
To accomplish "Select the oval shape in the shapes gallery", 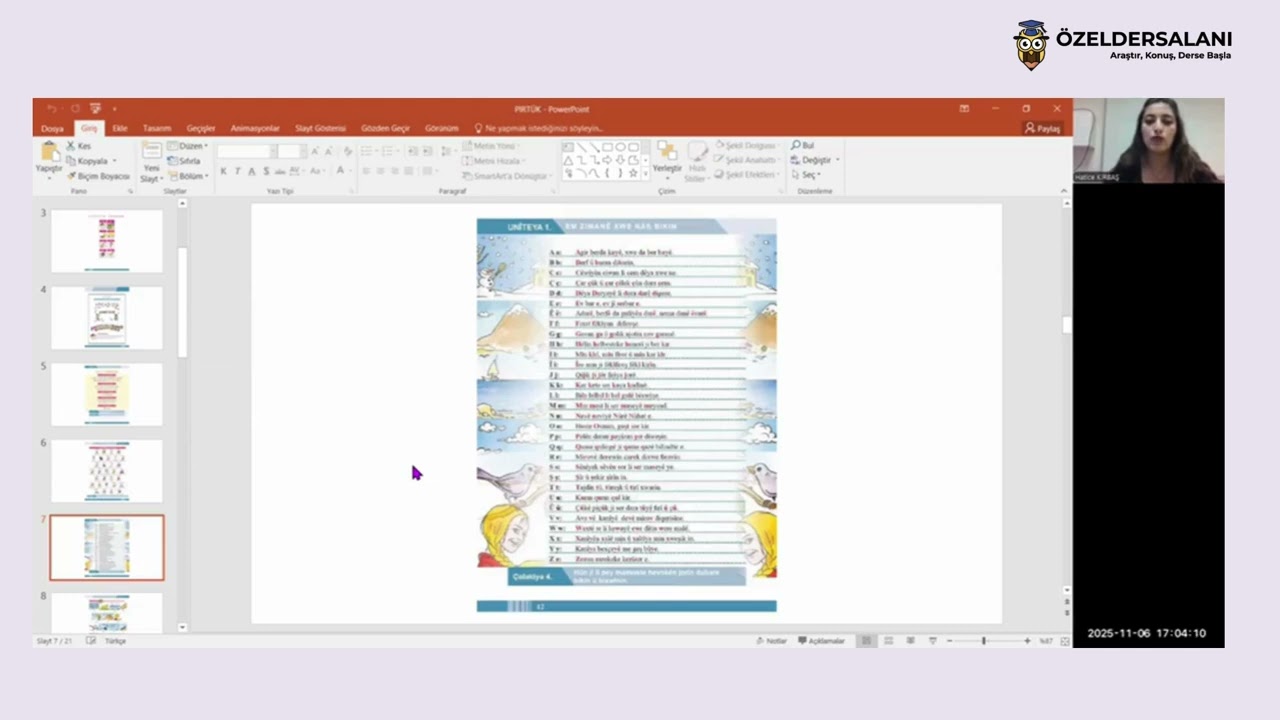I will [x=620, y=147].
